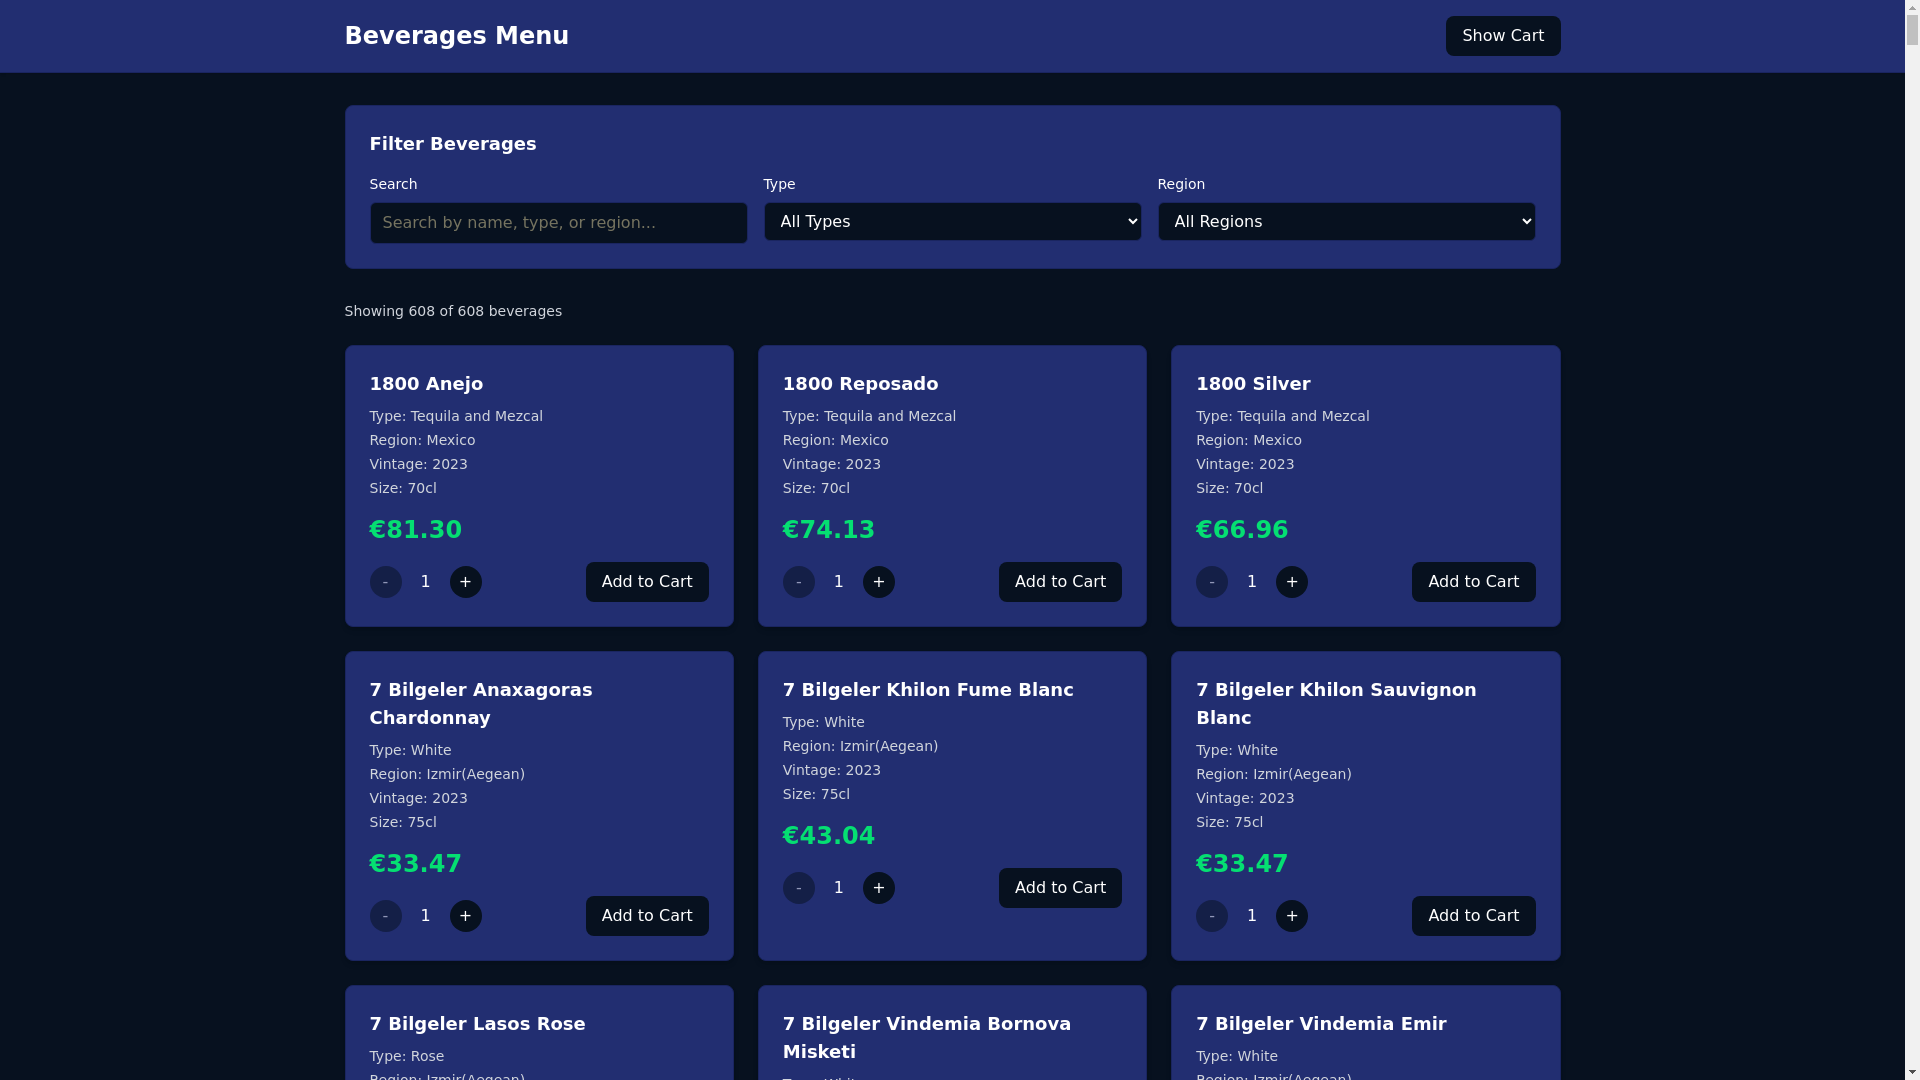Focus the beverage search field
Image resolution: width=1920 pixels, height=1080 pixels.
pyautogui.click(x=558, y=223)
